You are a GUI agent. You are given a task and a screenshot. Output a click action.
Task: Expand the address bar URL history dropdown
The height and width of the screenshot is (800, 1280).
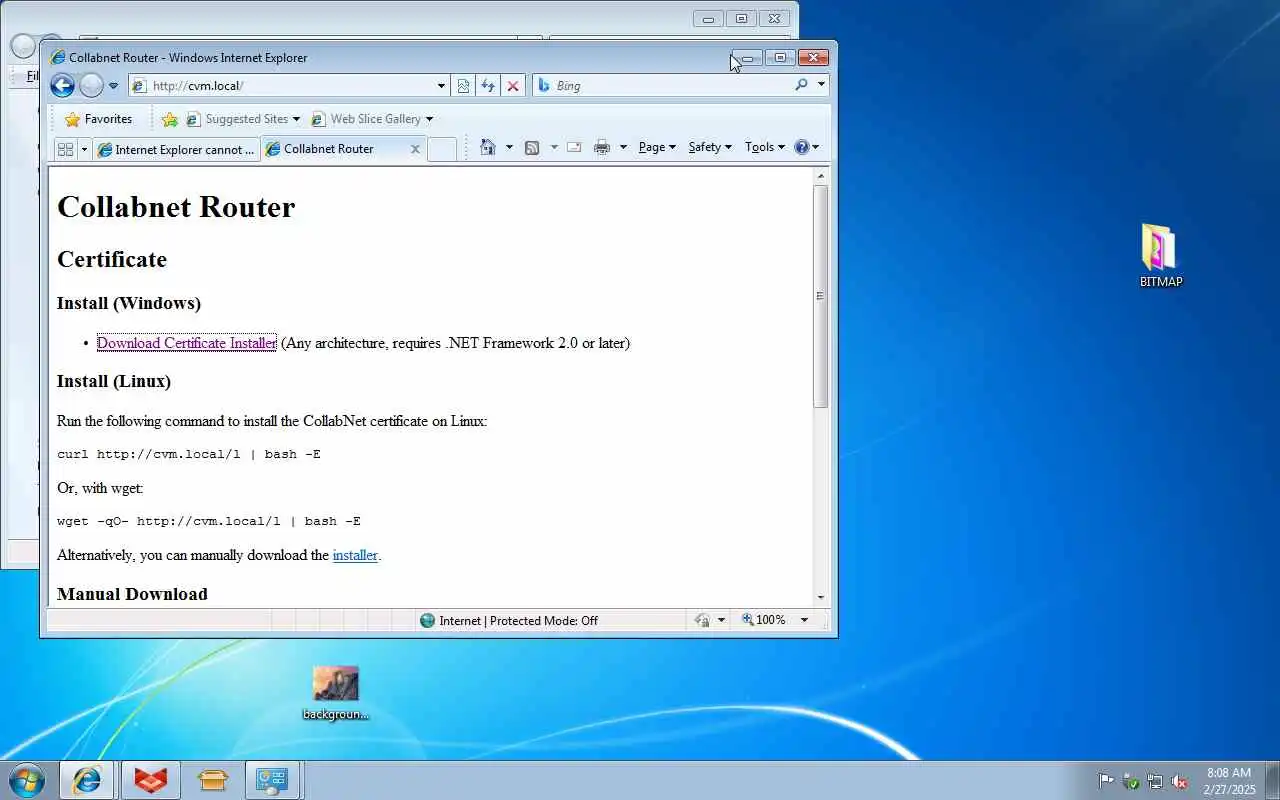441,86
